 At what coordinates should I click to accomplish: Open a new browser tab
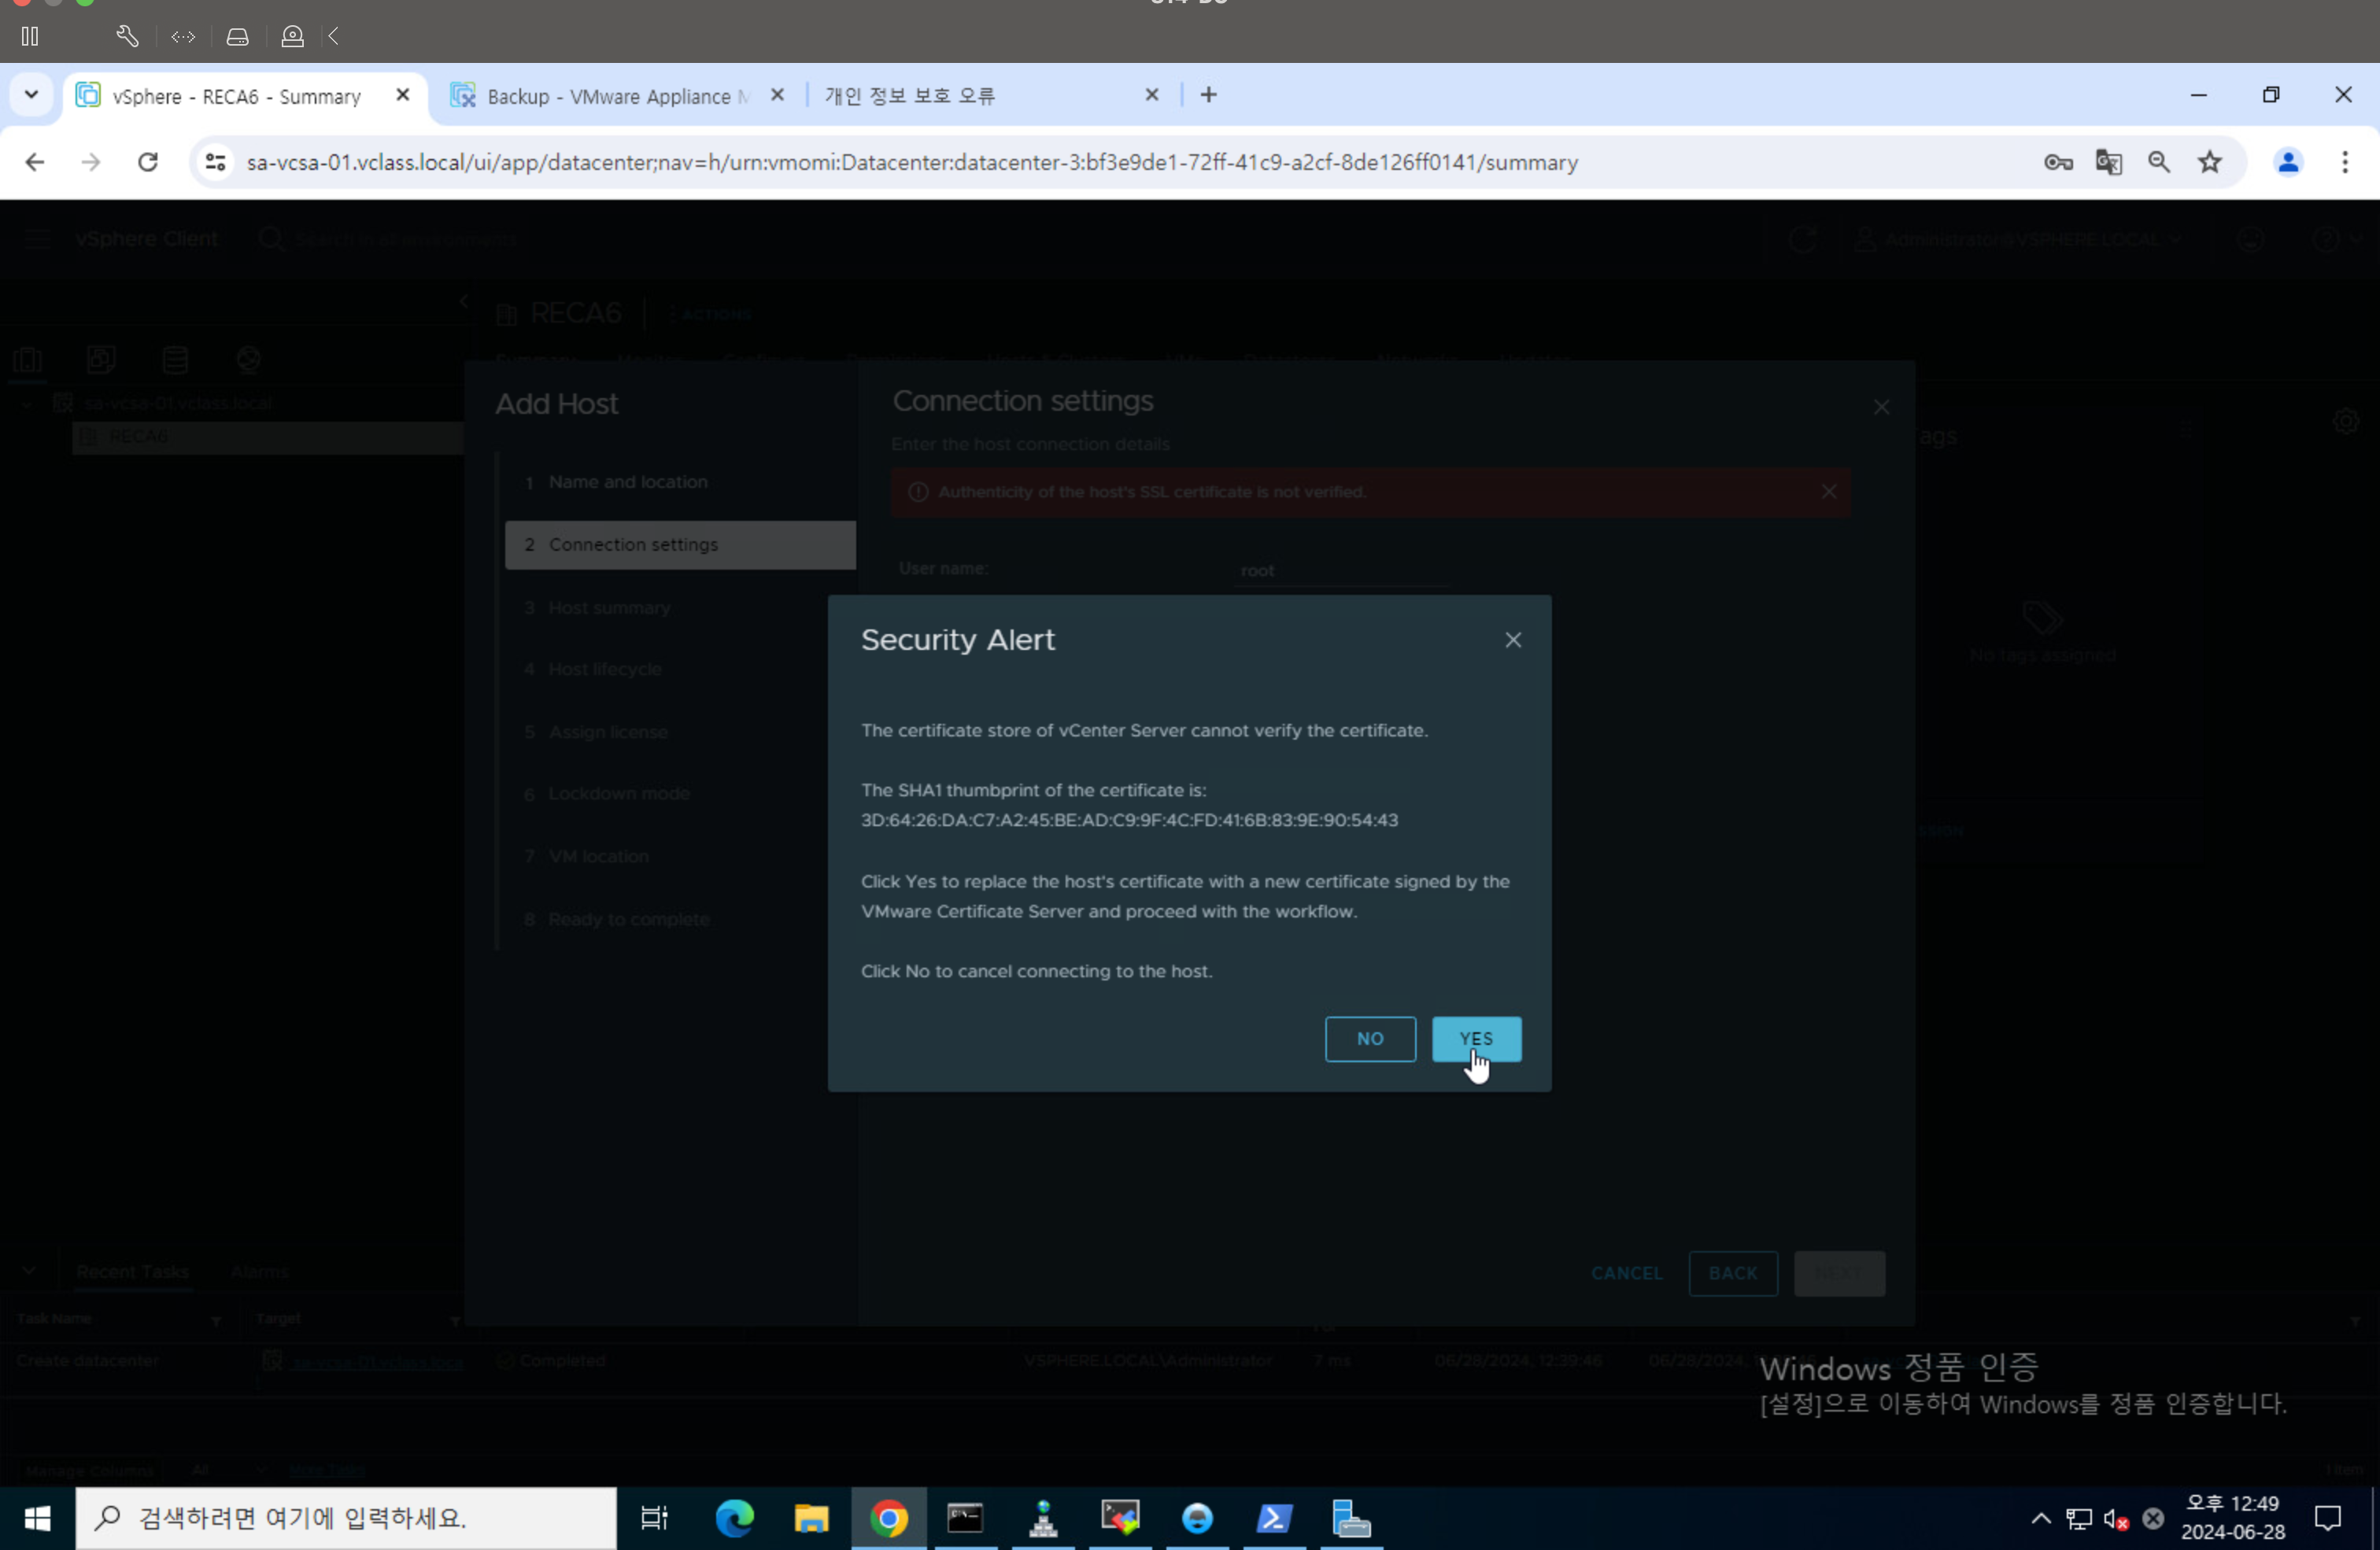click(x=1208, y=95)
